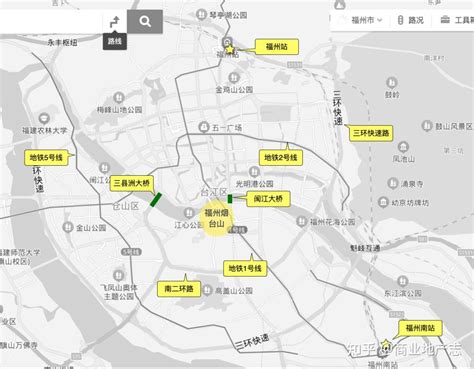
Task: Click the 永丰枢纽 interchange label
Action: tap(62, 42)
